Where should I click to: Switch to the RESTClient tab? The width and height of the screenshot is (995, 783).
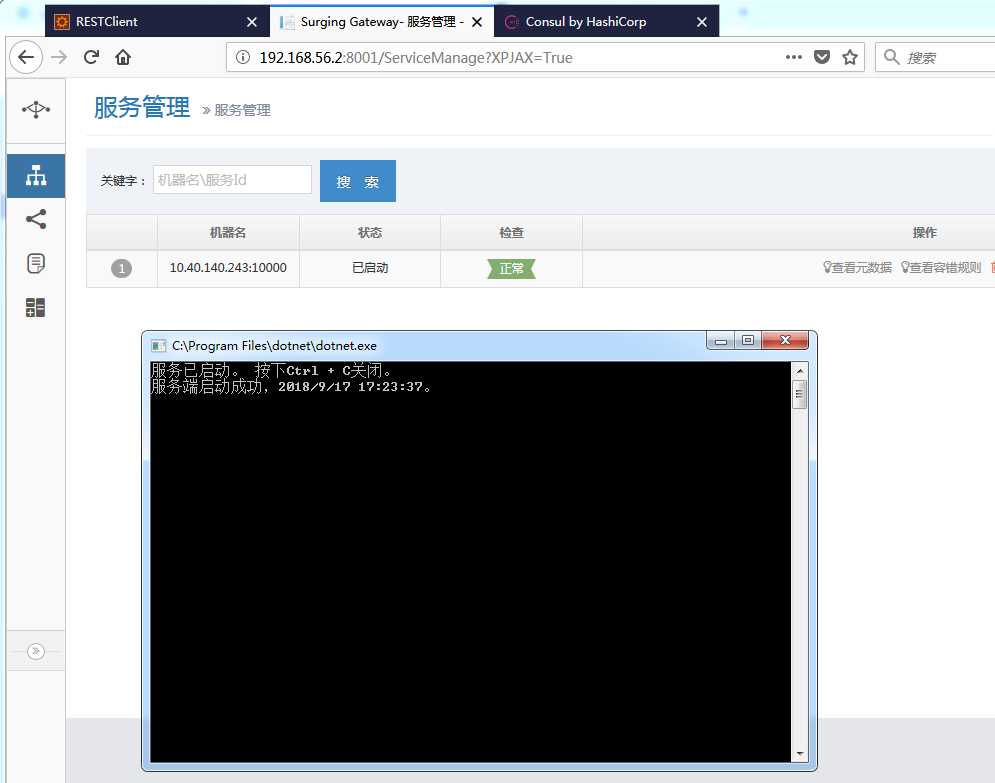click(x=157, y=22)
